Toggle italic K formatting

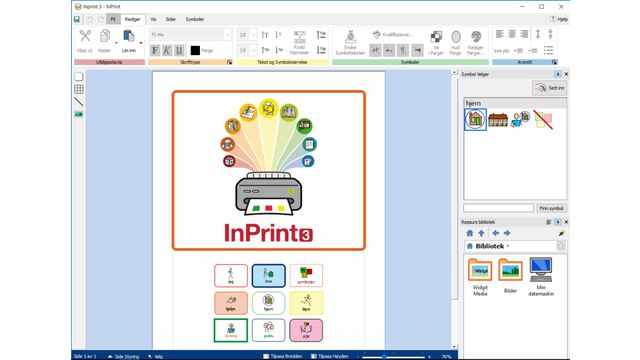tap(167, 50)
